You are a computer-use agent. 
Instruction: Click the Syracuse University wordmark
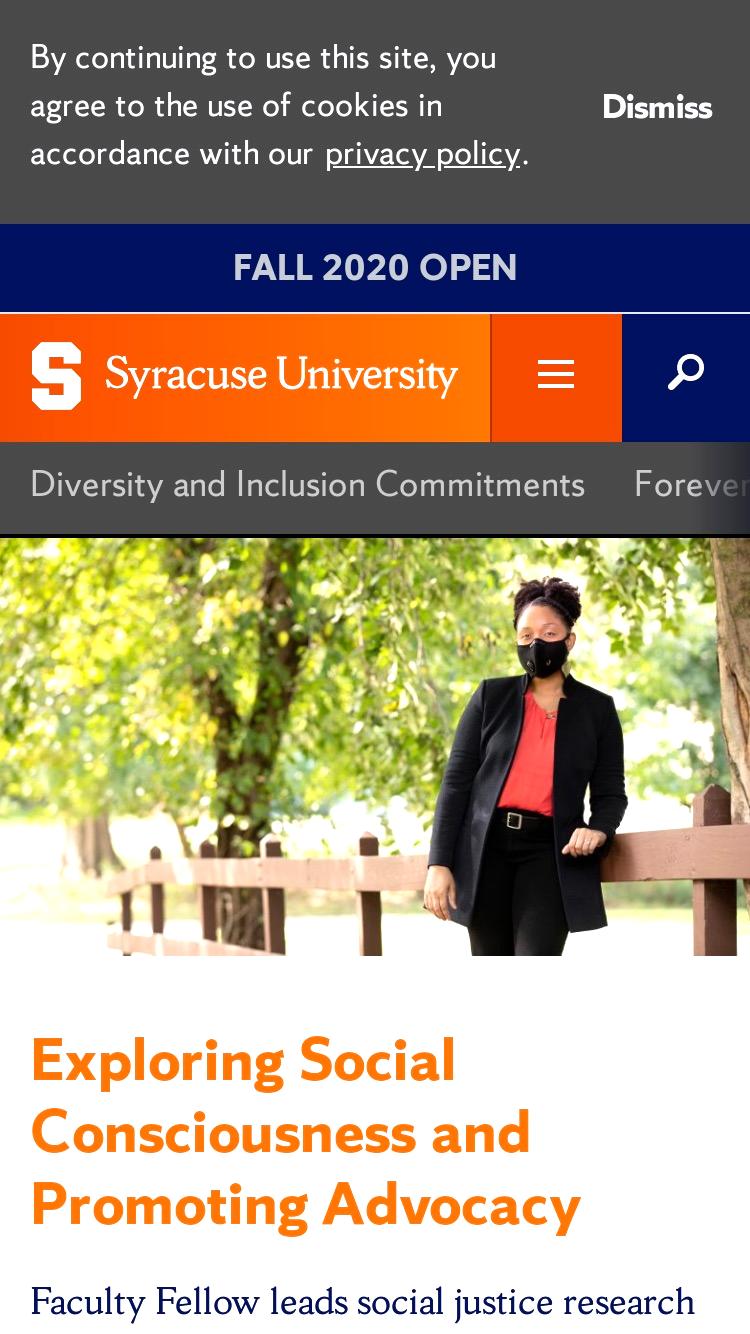(x=281, y=375)
